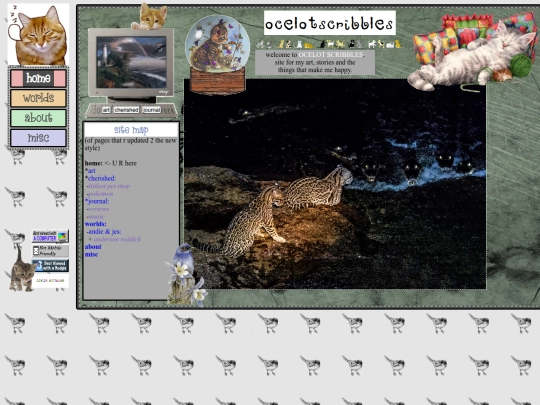Select the purple misc nav button
540x405 pixels.
point(38,138)
